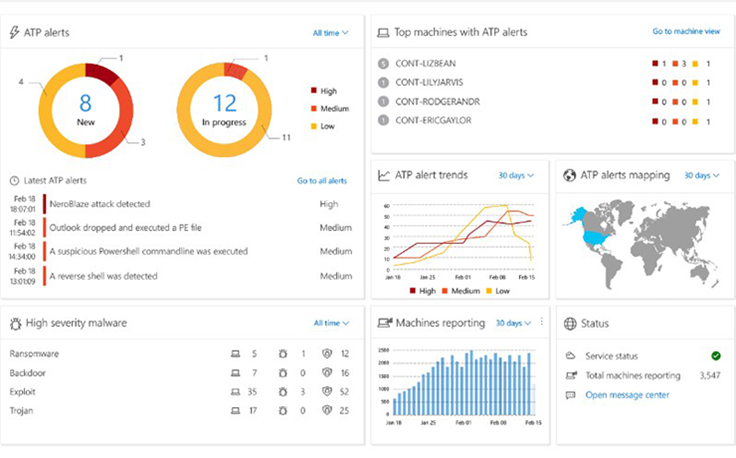Image resolution: width=736 pixels, height=458 pixels.
Task: Click the Service status cloud icon
Action: point(570,356)
